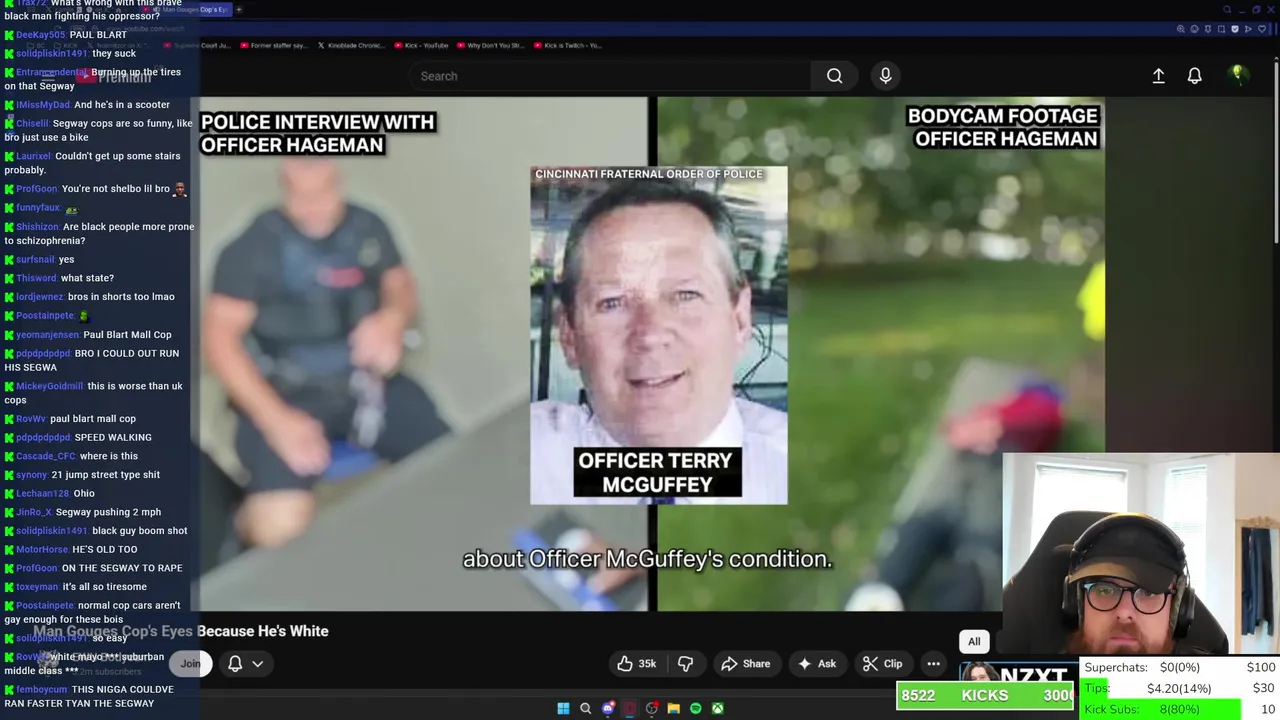This screenshot has height=720, width=1280.
Task: Click chat username 'toxeyman'
Action: click(x=37, y=587)
